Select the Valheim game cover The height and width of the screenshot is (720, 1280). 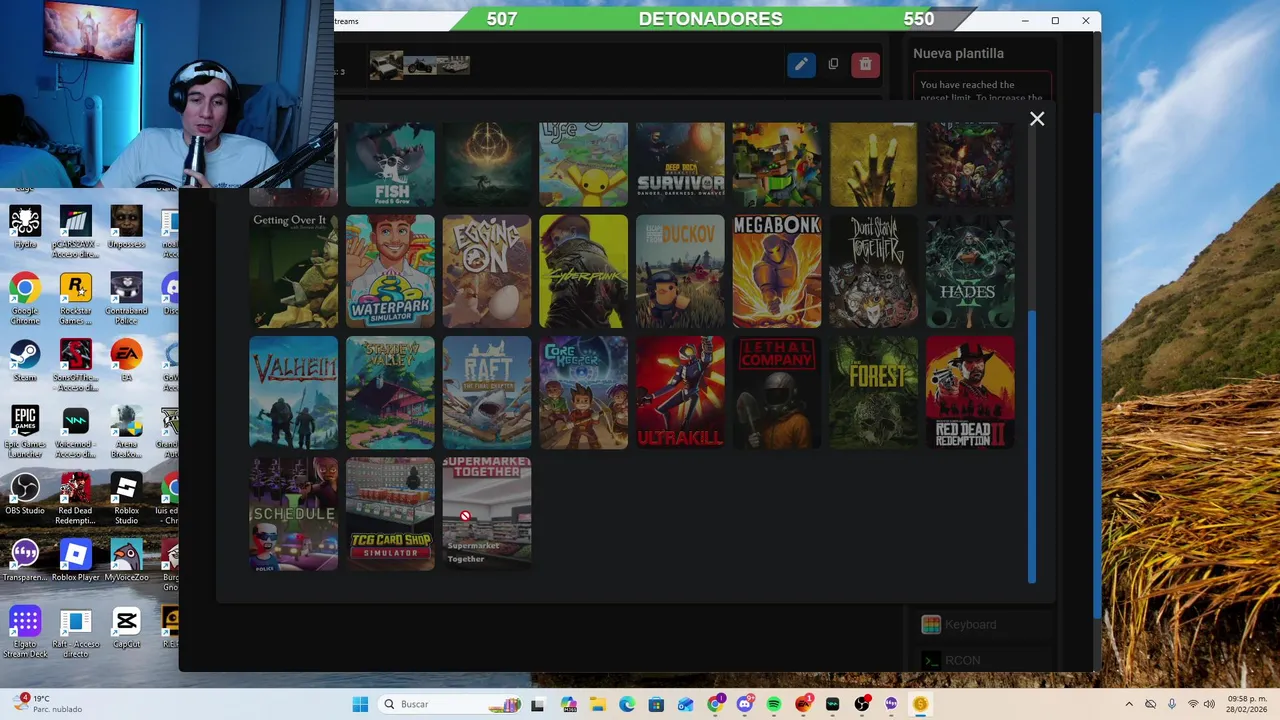click(293, 393)
